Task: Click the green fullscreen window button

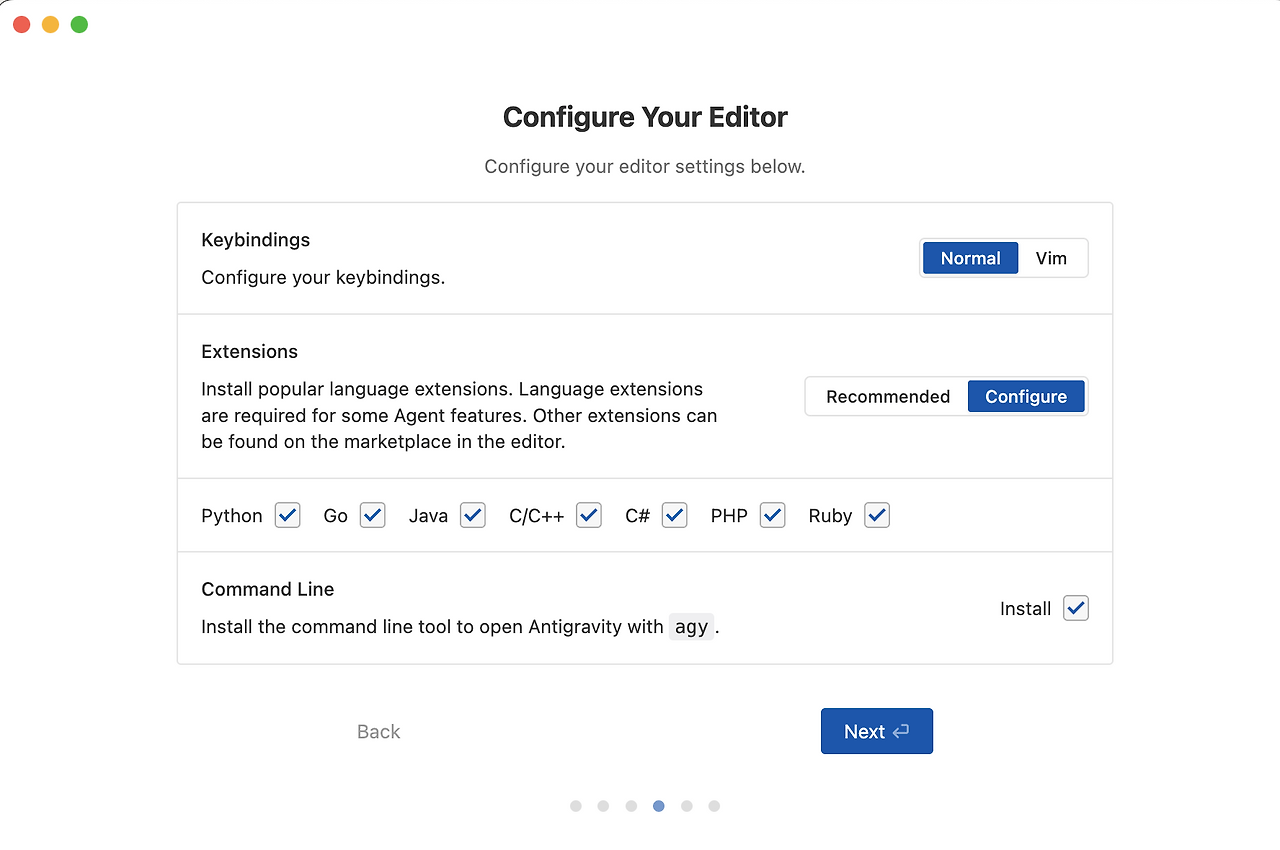Action: (x=79, y=24)
